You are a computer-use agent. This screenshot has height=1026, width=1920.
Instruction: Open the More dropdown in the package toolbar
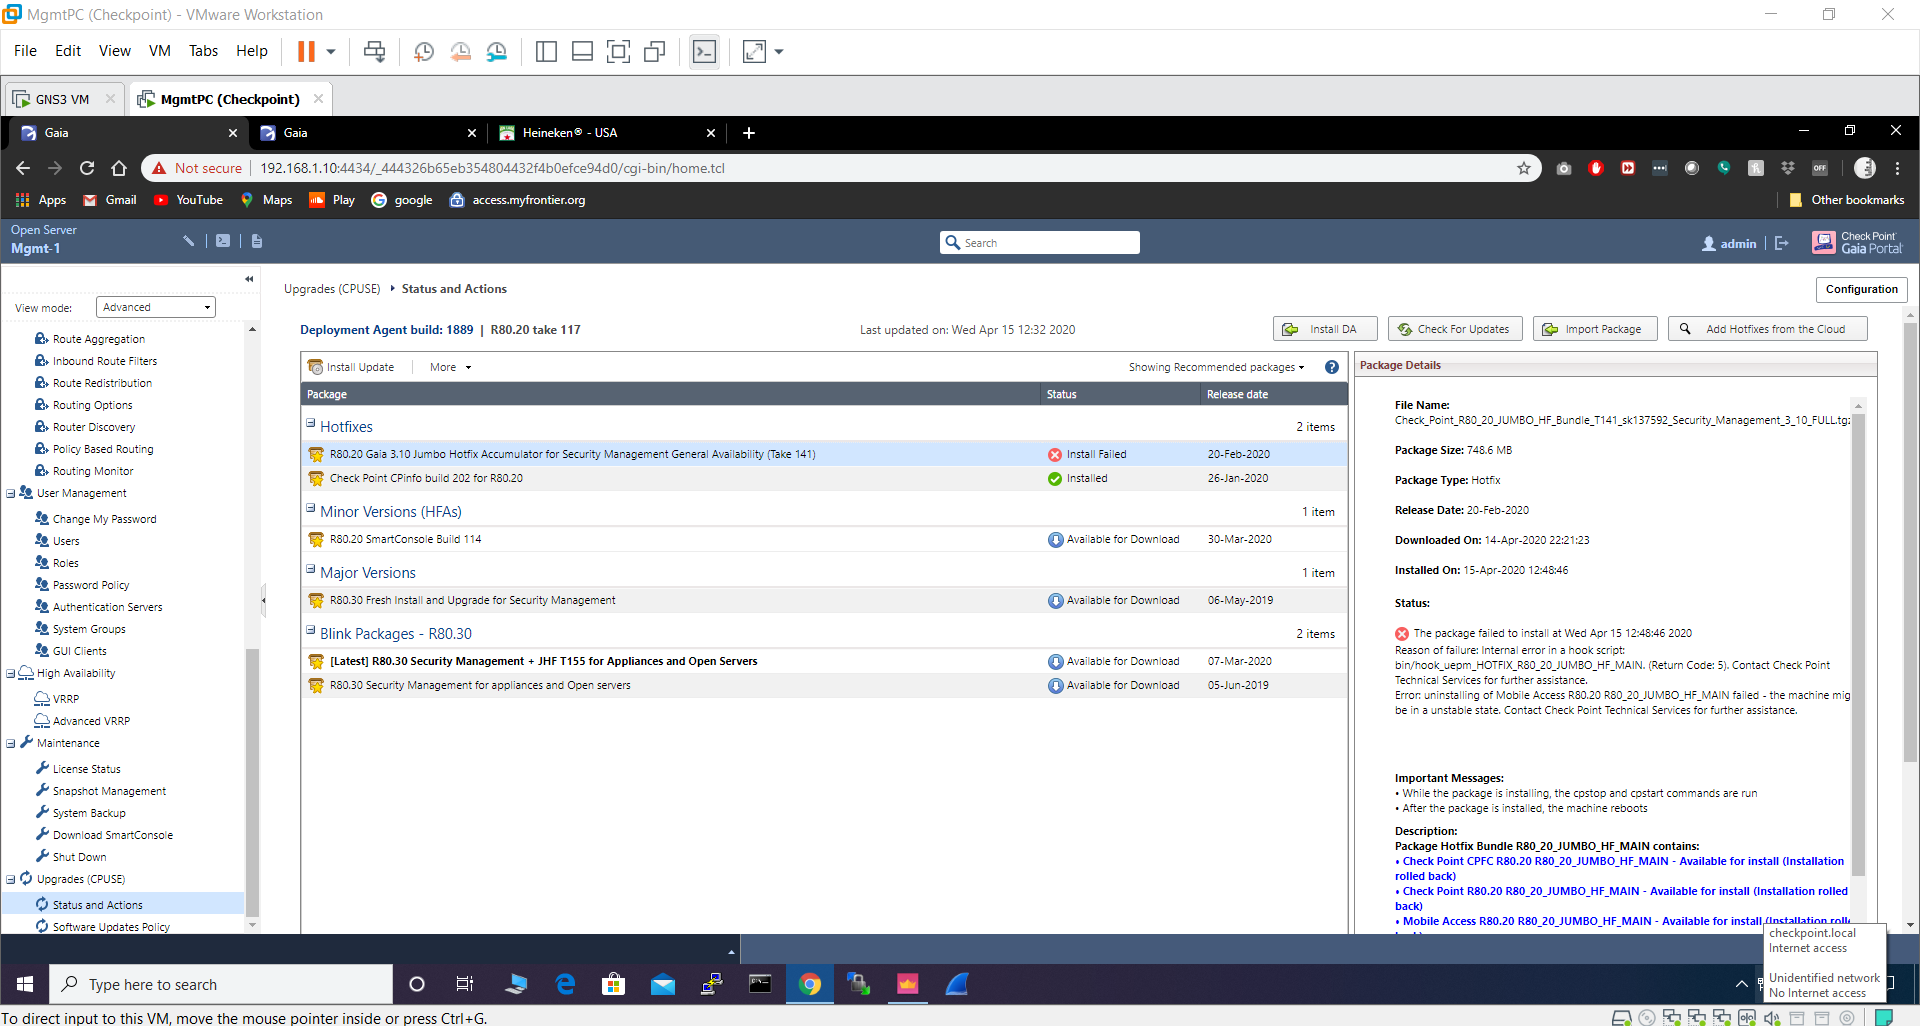(449, 367)
